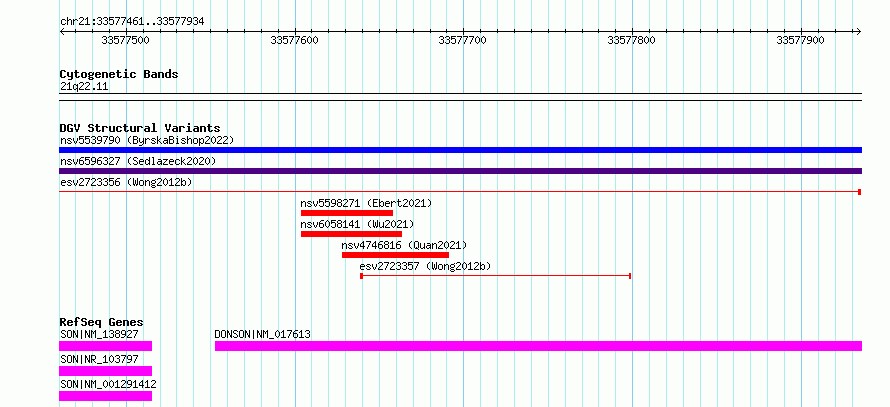The height and width of the screenshot is (407, 890).
Task: Click the nsv6596327 (Sedlazeck2020) label
Action: tap(138, 161)
